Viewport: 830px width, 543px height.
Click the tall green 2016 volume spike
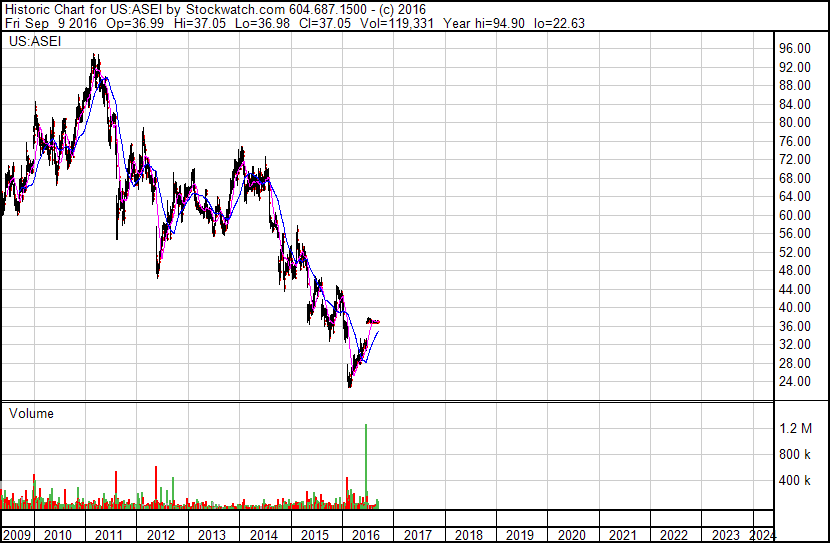tap(366, 466)
